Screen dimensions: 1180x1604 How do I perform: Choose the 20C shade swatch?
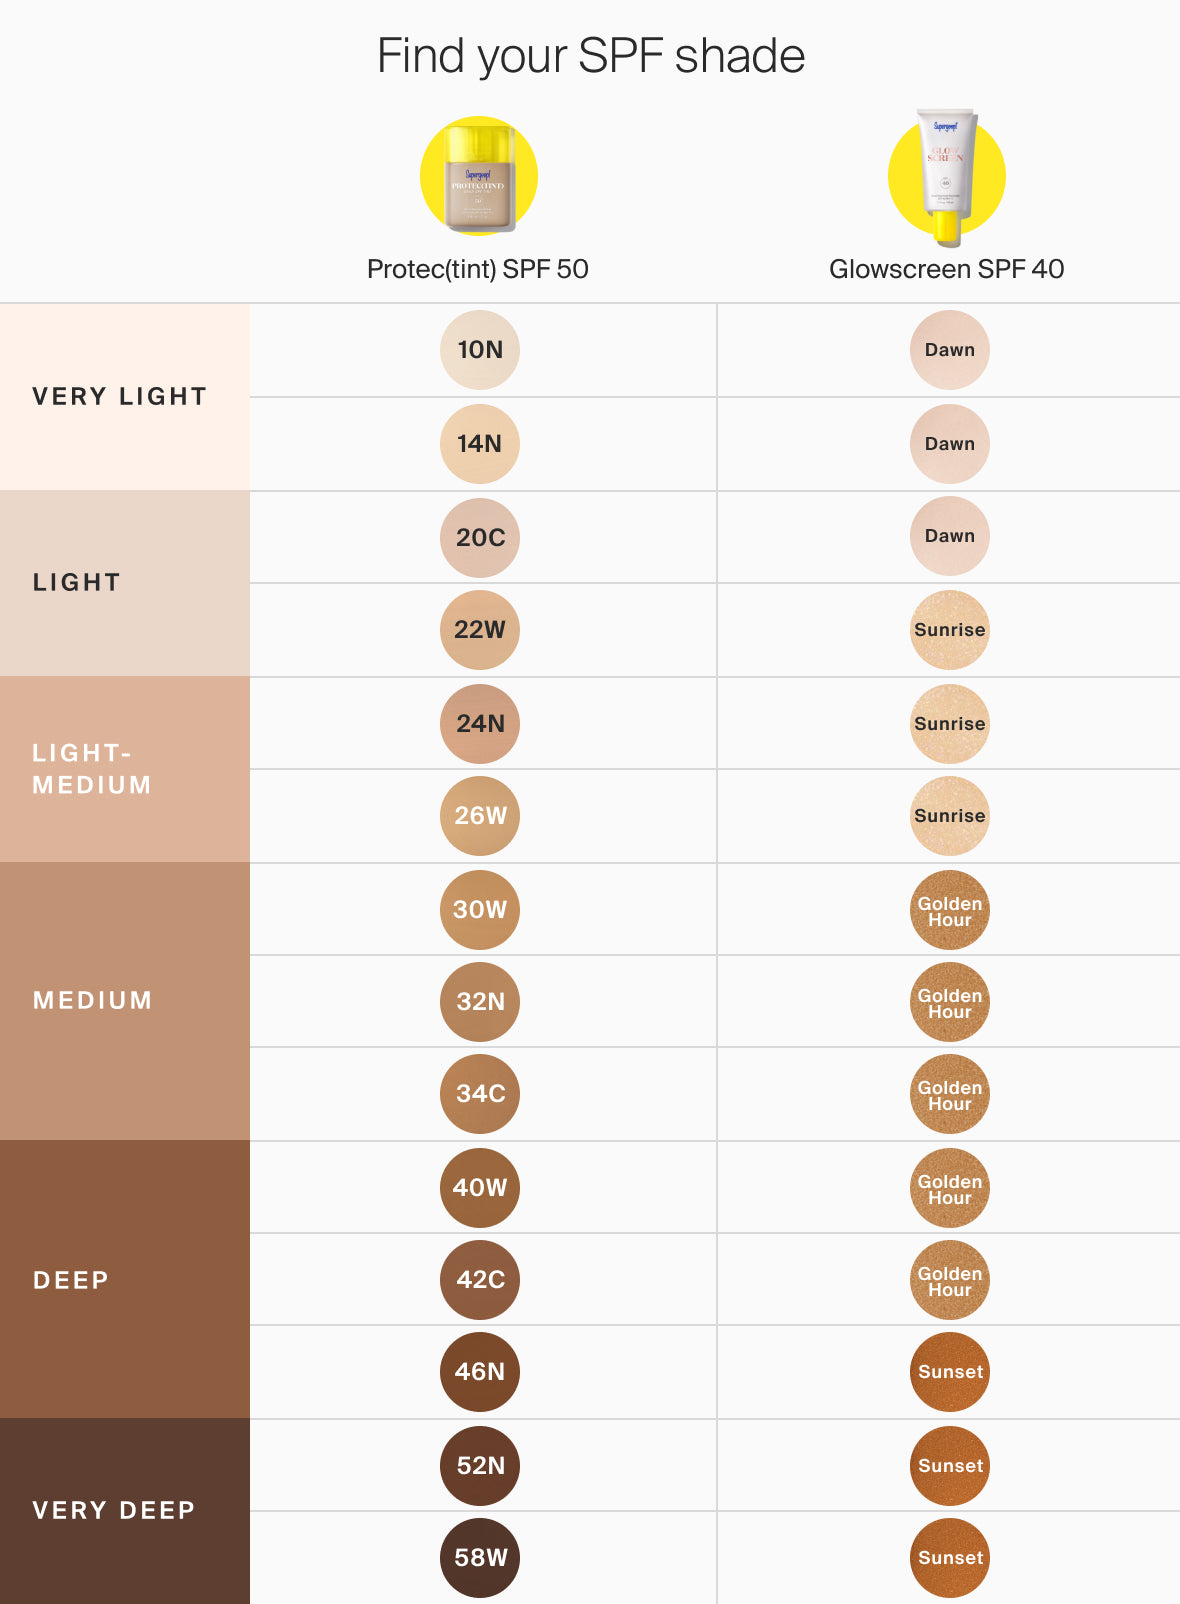(480, 538)
